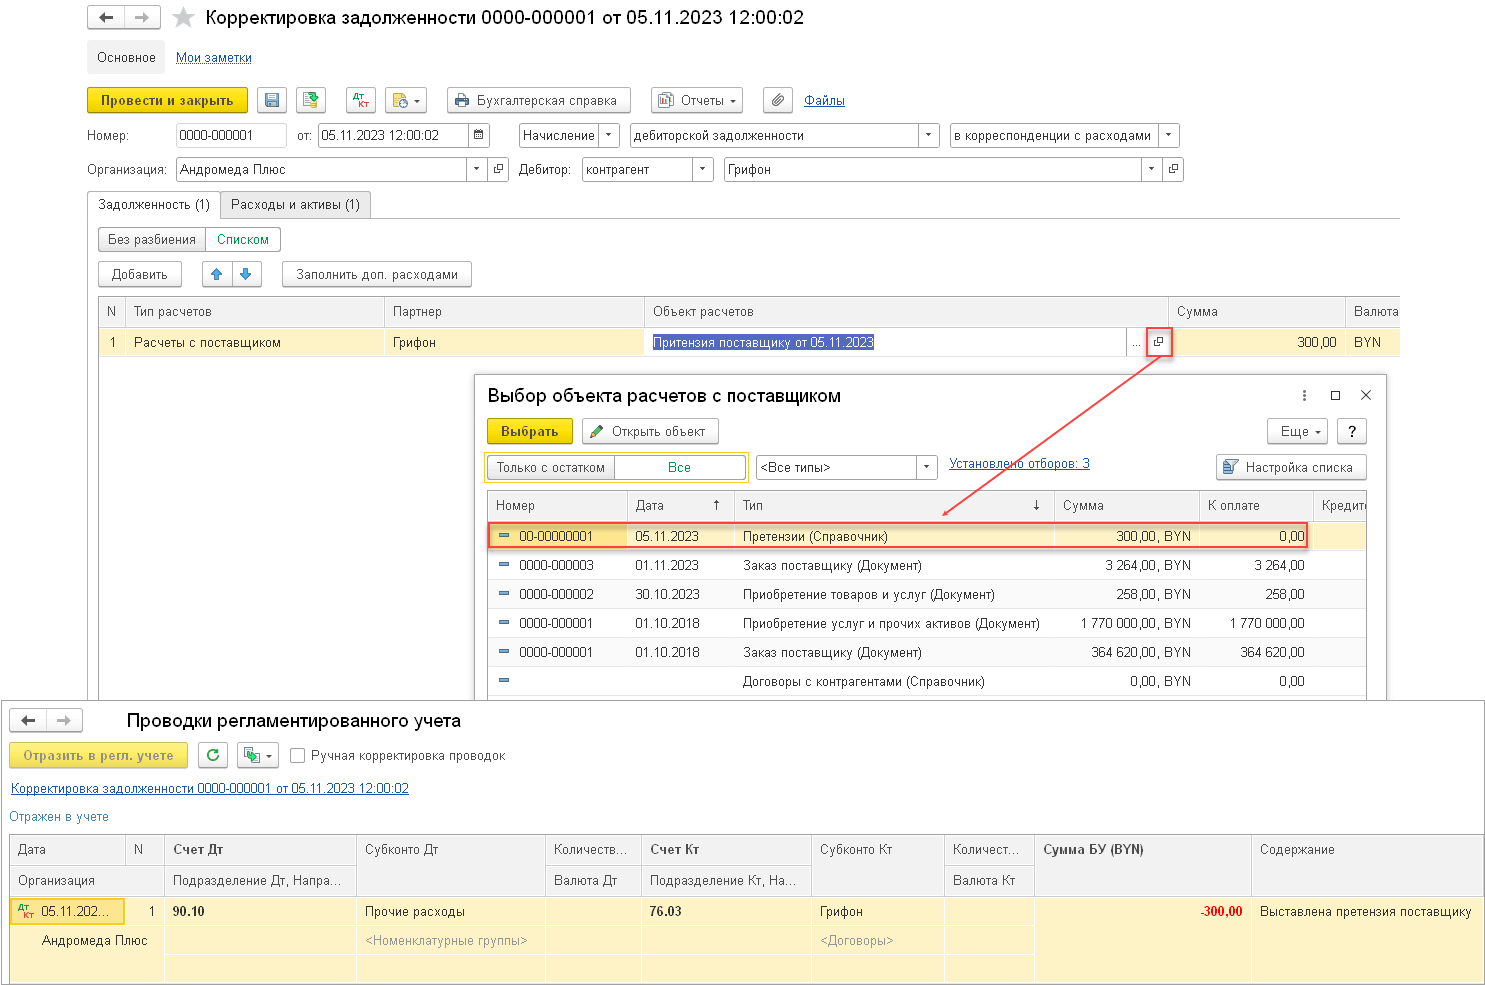This screenshot has width=1485, height=985.
Task: Select the Приобретение товаров и услуг row
Action: [926, 594]
